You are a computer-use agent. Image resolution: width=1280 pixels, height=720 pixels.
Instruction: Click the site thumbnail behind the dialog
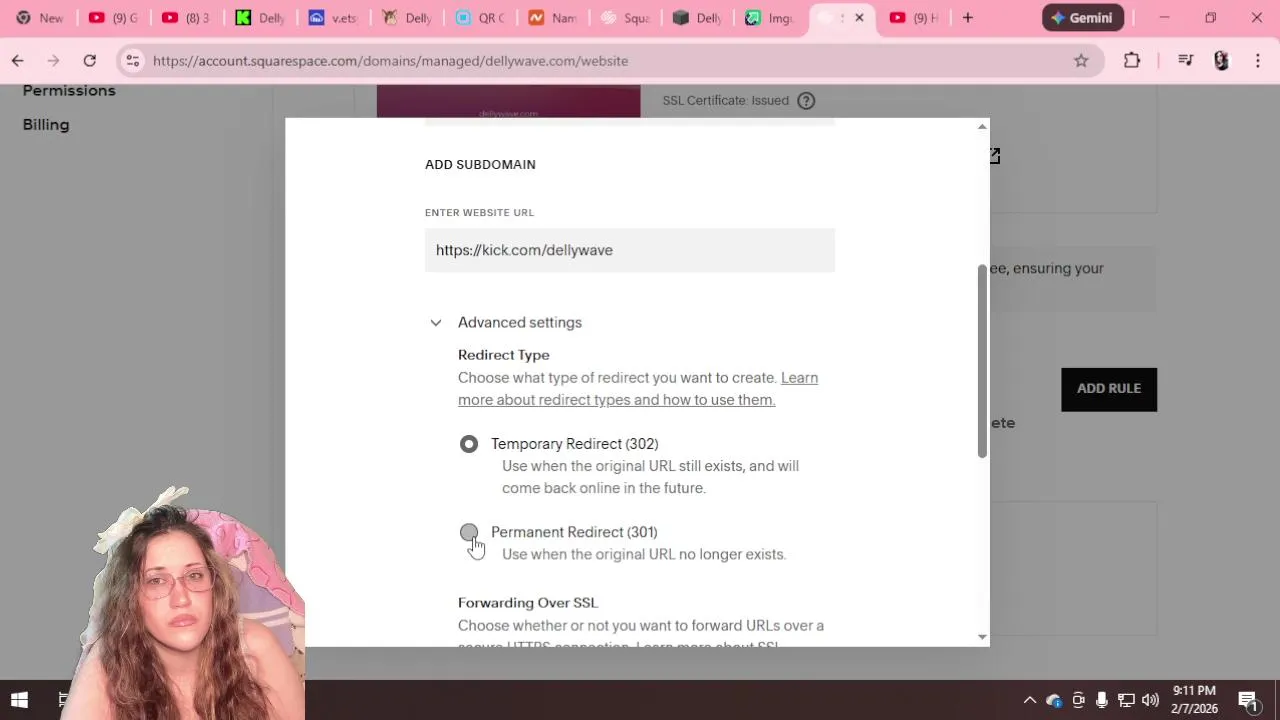(508, 101)
